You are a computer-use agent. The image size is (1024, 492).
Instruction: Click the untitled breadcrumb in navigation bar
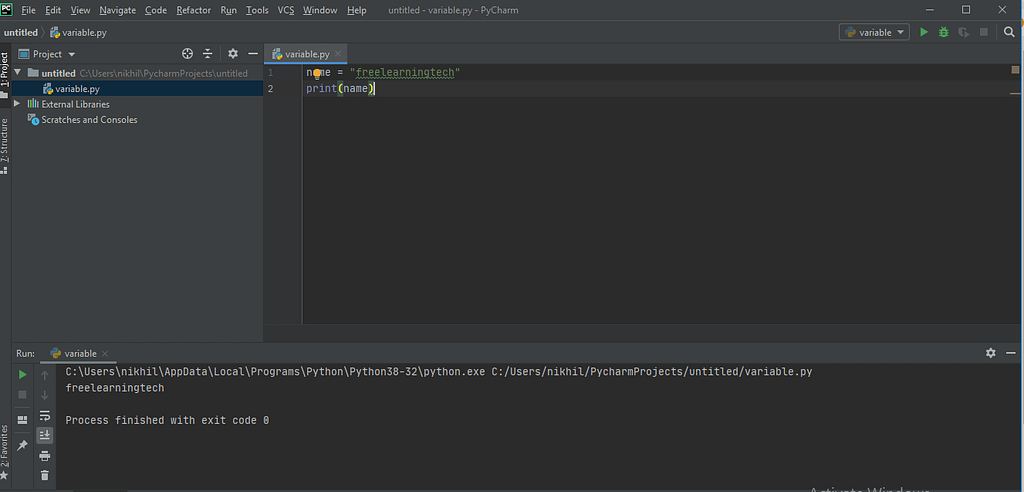(21, 33)
